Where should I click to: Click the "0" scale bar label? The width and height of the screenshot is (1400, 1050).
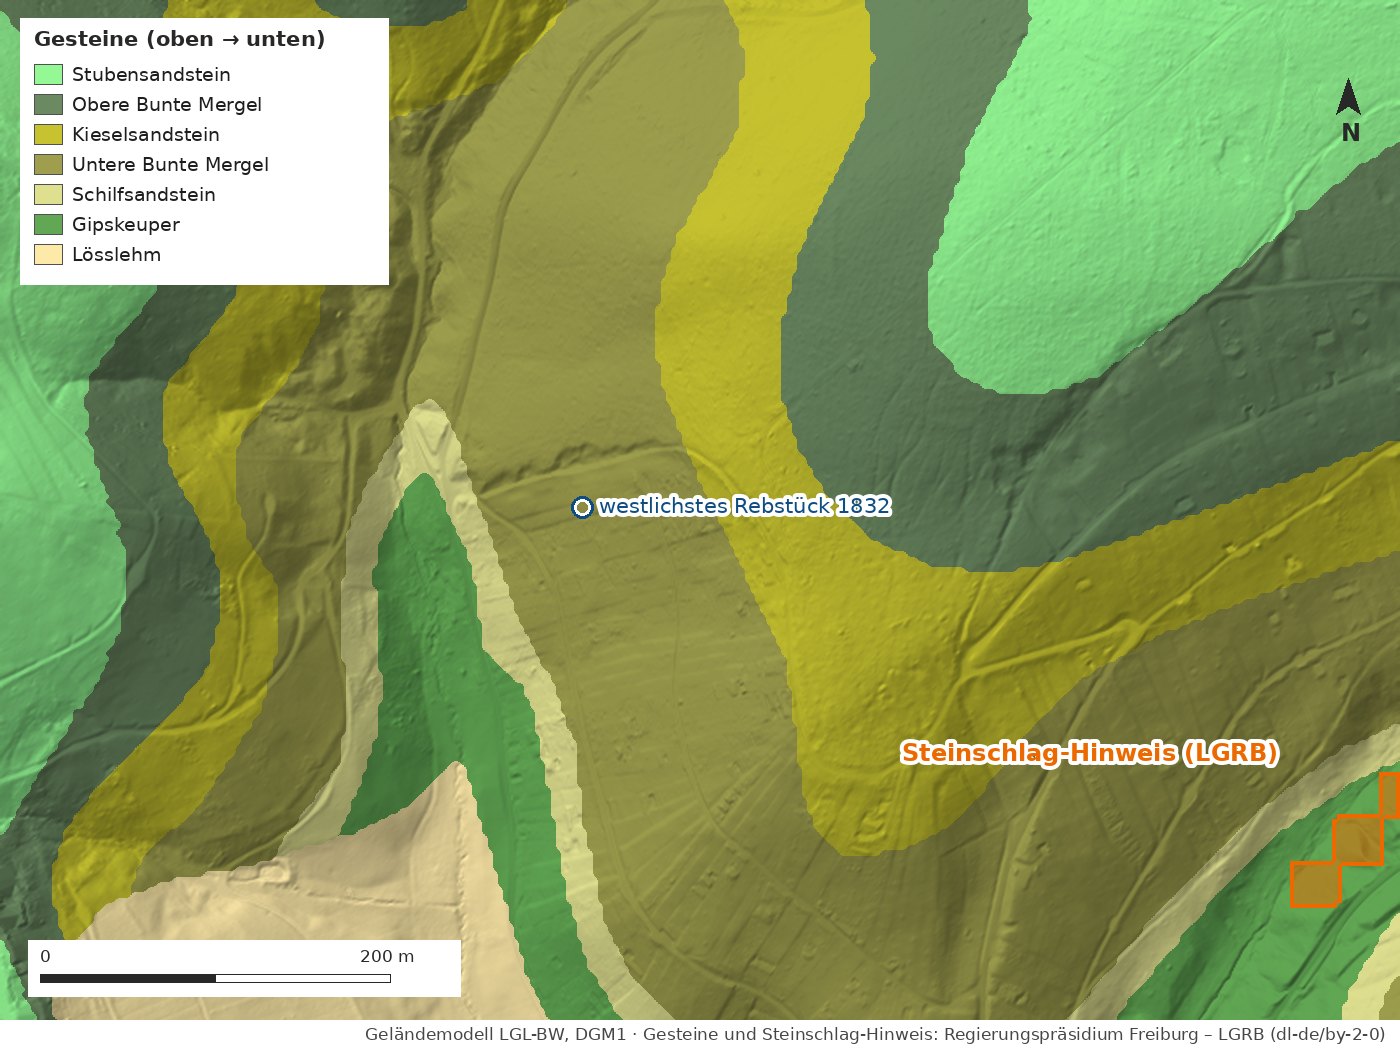point(45,956)
